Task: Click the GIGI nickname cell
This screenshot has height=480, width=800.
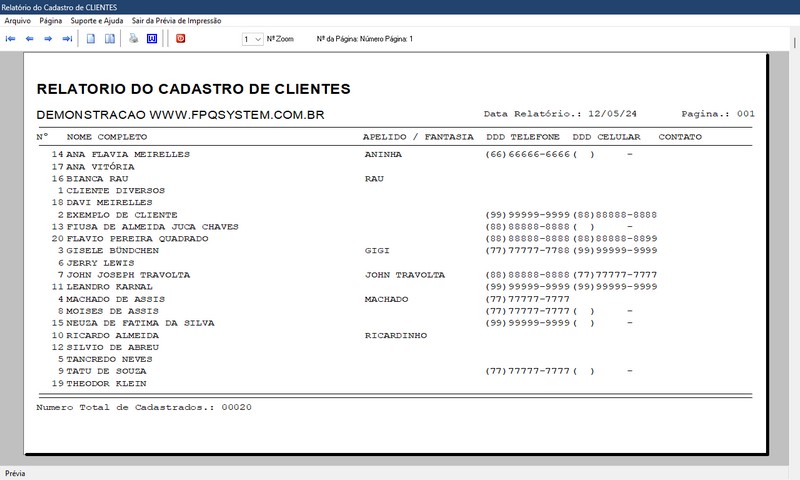Action: 377,250
